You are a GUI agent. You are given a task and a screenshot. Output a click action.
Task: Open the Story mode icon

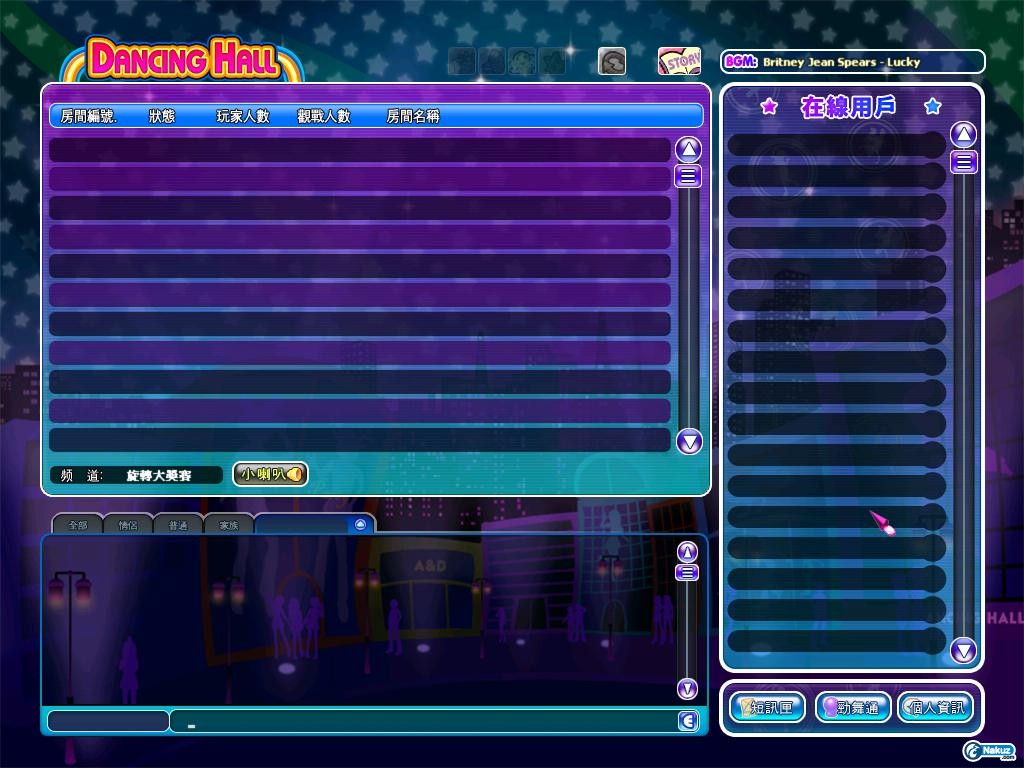[679, 61]
